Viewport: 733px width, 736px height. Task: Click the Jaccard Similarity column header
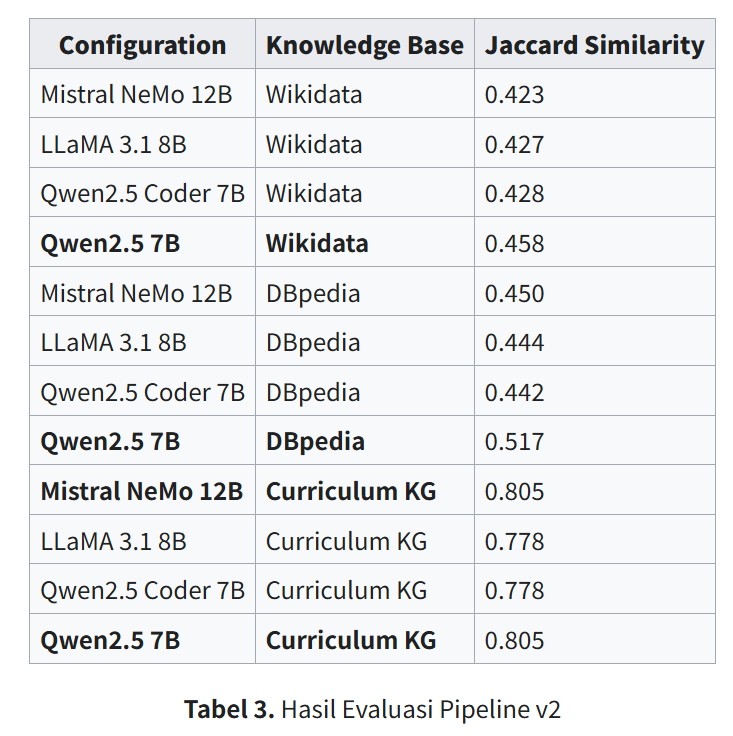pyautogui.click(x=594, y=45)
